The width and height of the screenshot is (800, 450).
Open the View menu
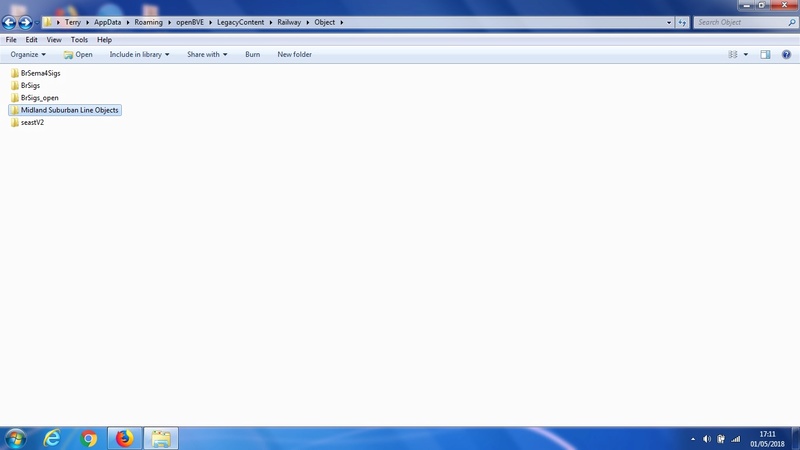54,40
